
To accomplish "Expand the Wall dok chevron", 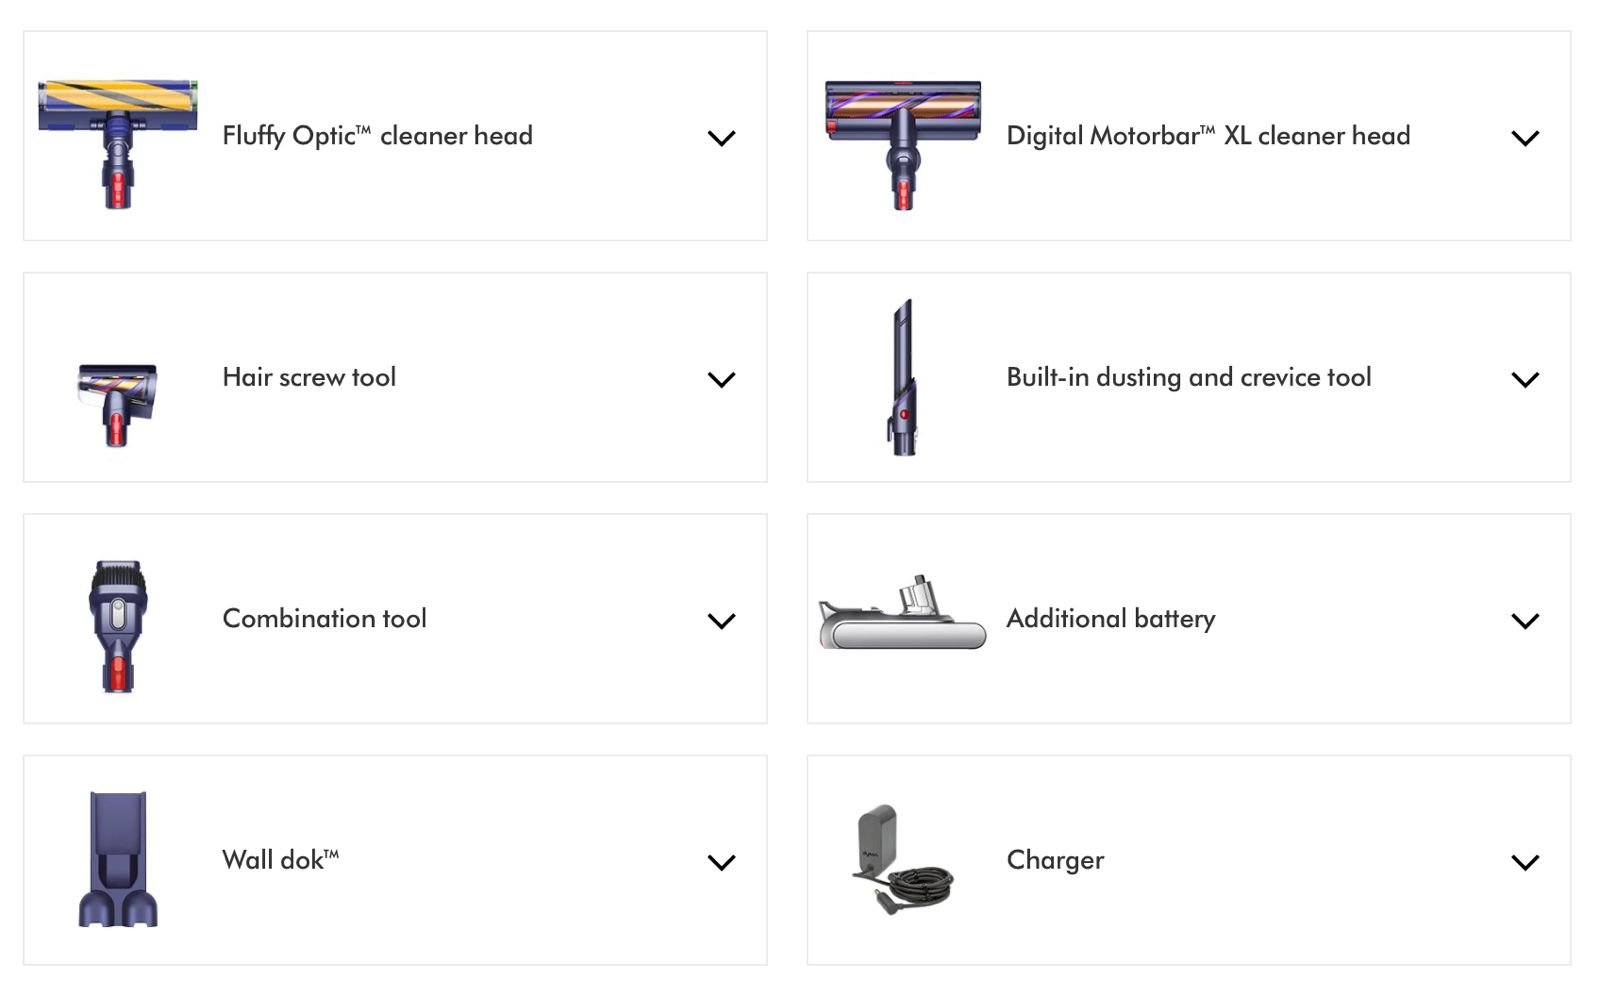I will [721, 862].
